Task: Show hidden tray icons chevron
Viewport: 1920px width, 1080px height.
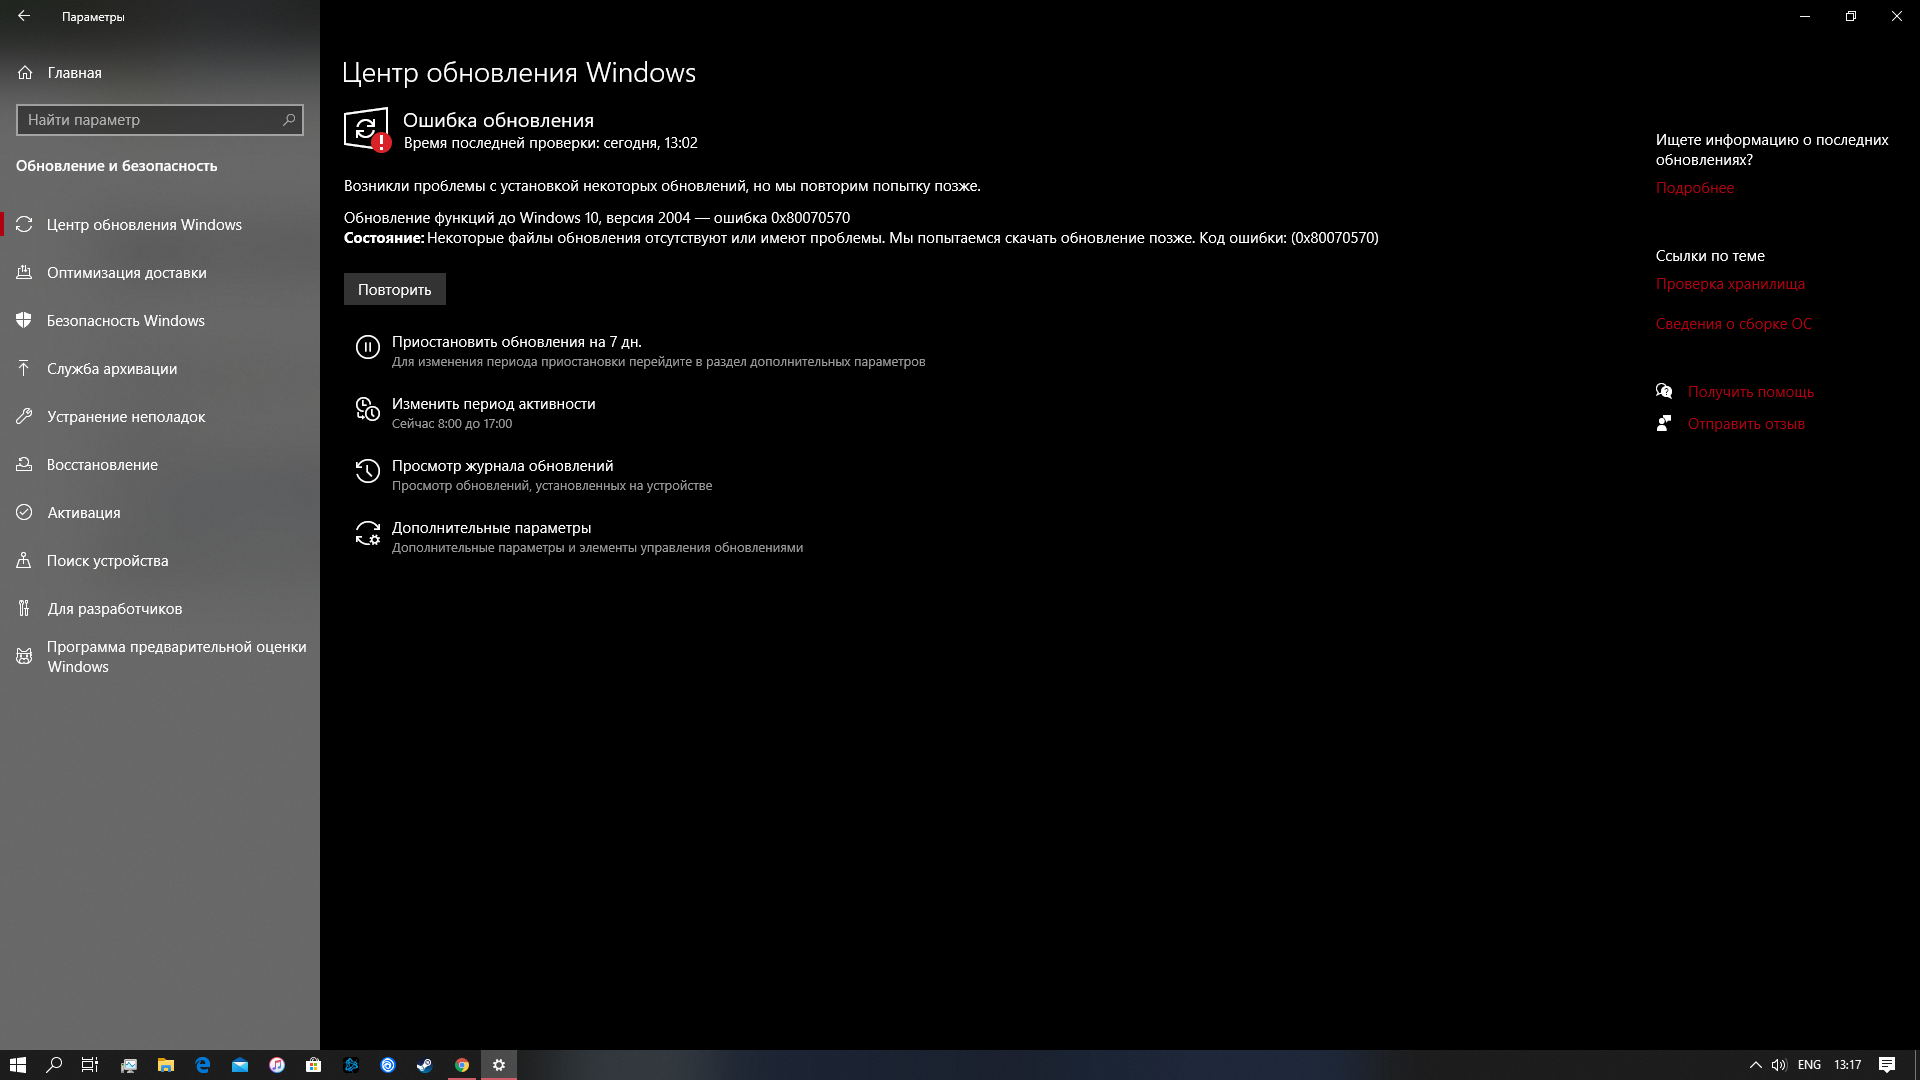Action: (x=1755, y=1065)
